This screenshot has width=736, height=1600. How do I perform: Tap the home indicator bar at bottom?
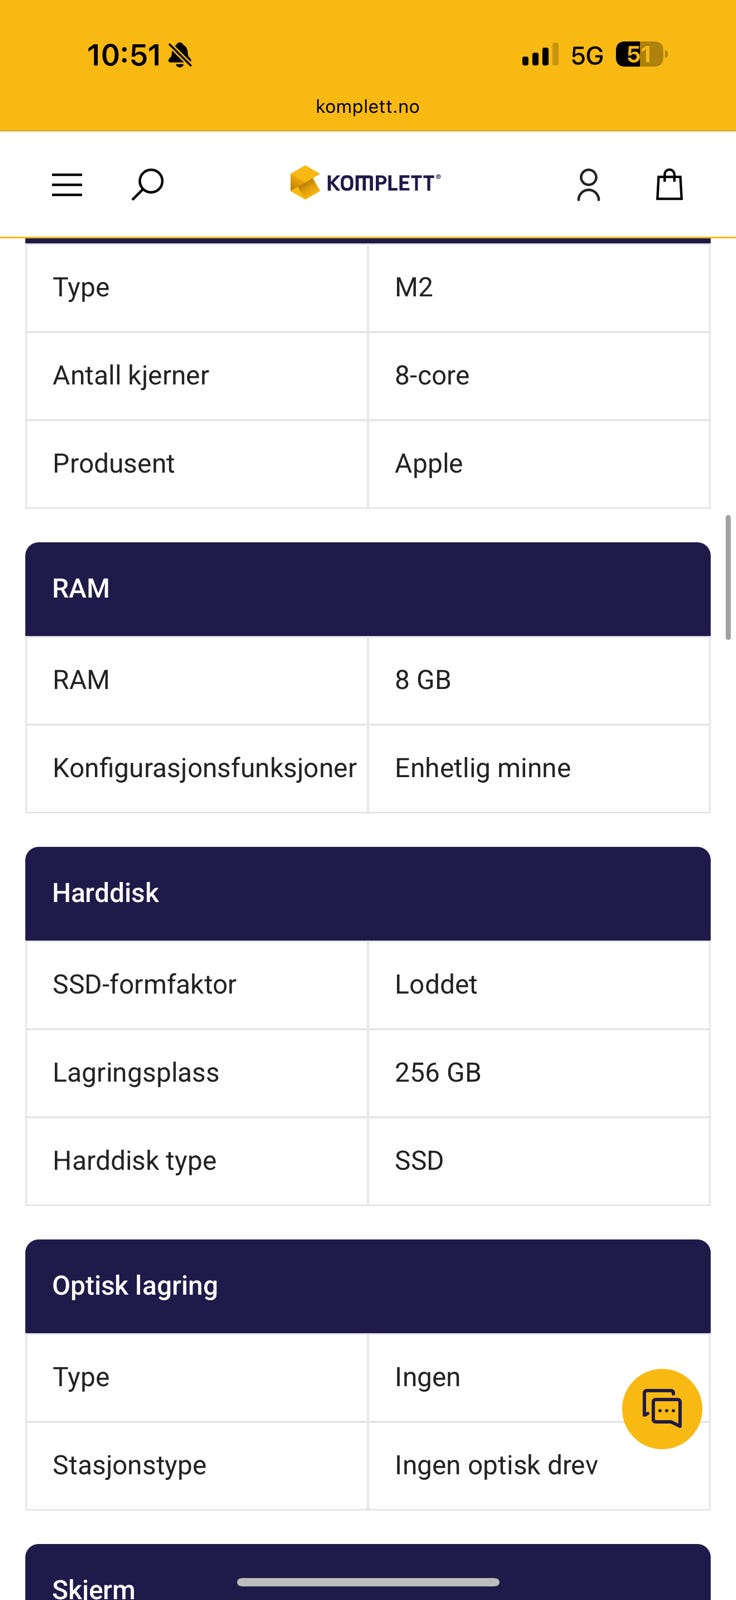pos(368,1582)
